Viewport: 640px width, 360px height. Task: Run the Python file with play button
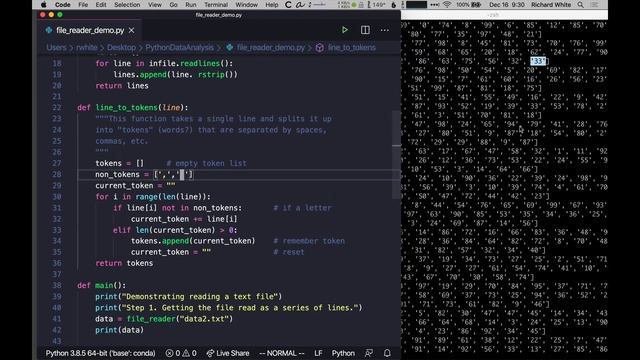click(x=344, y=30)
